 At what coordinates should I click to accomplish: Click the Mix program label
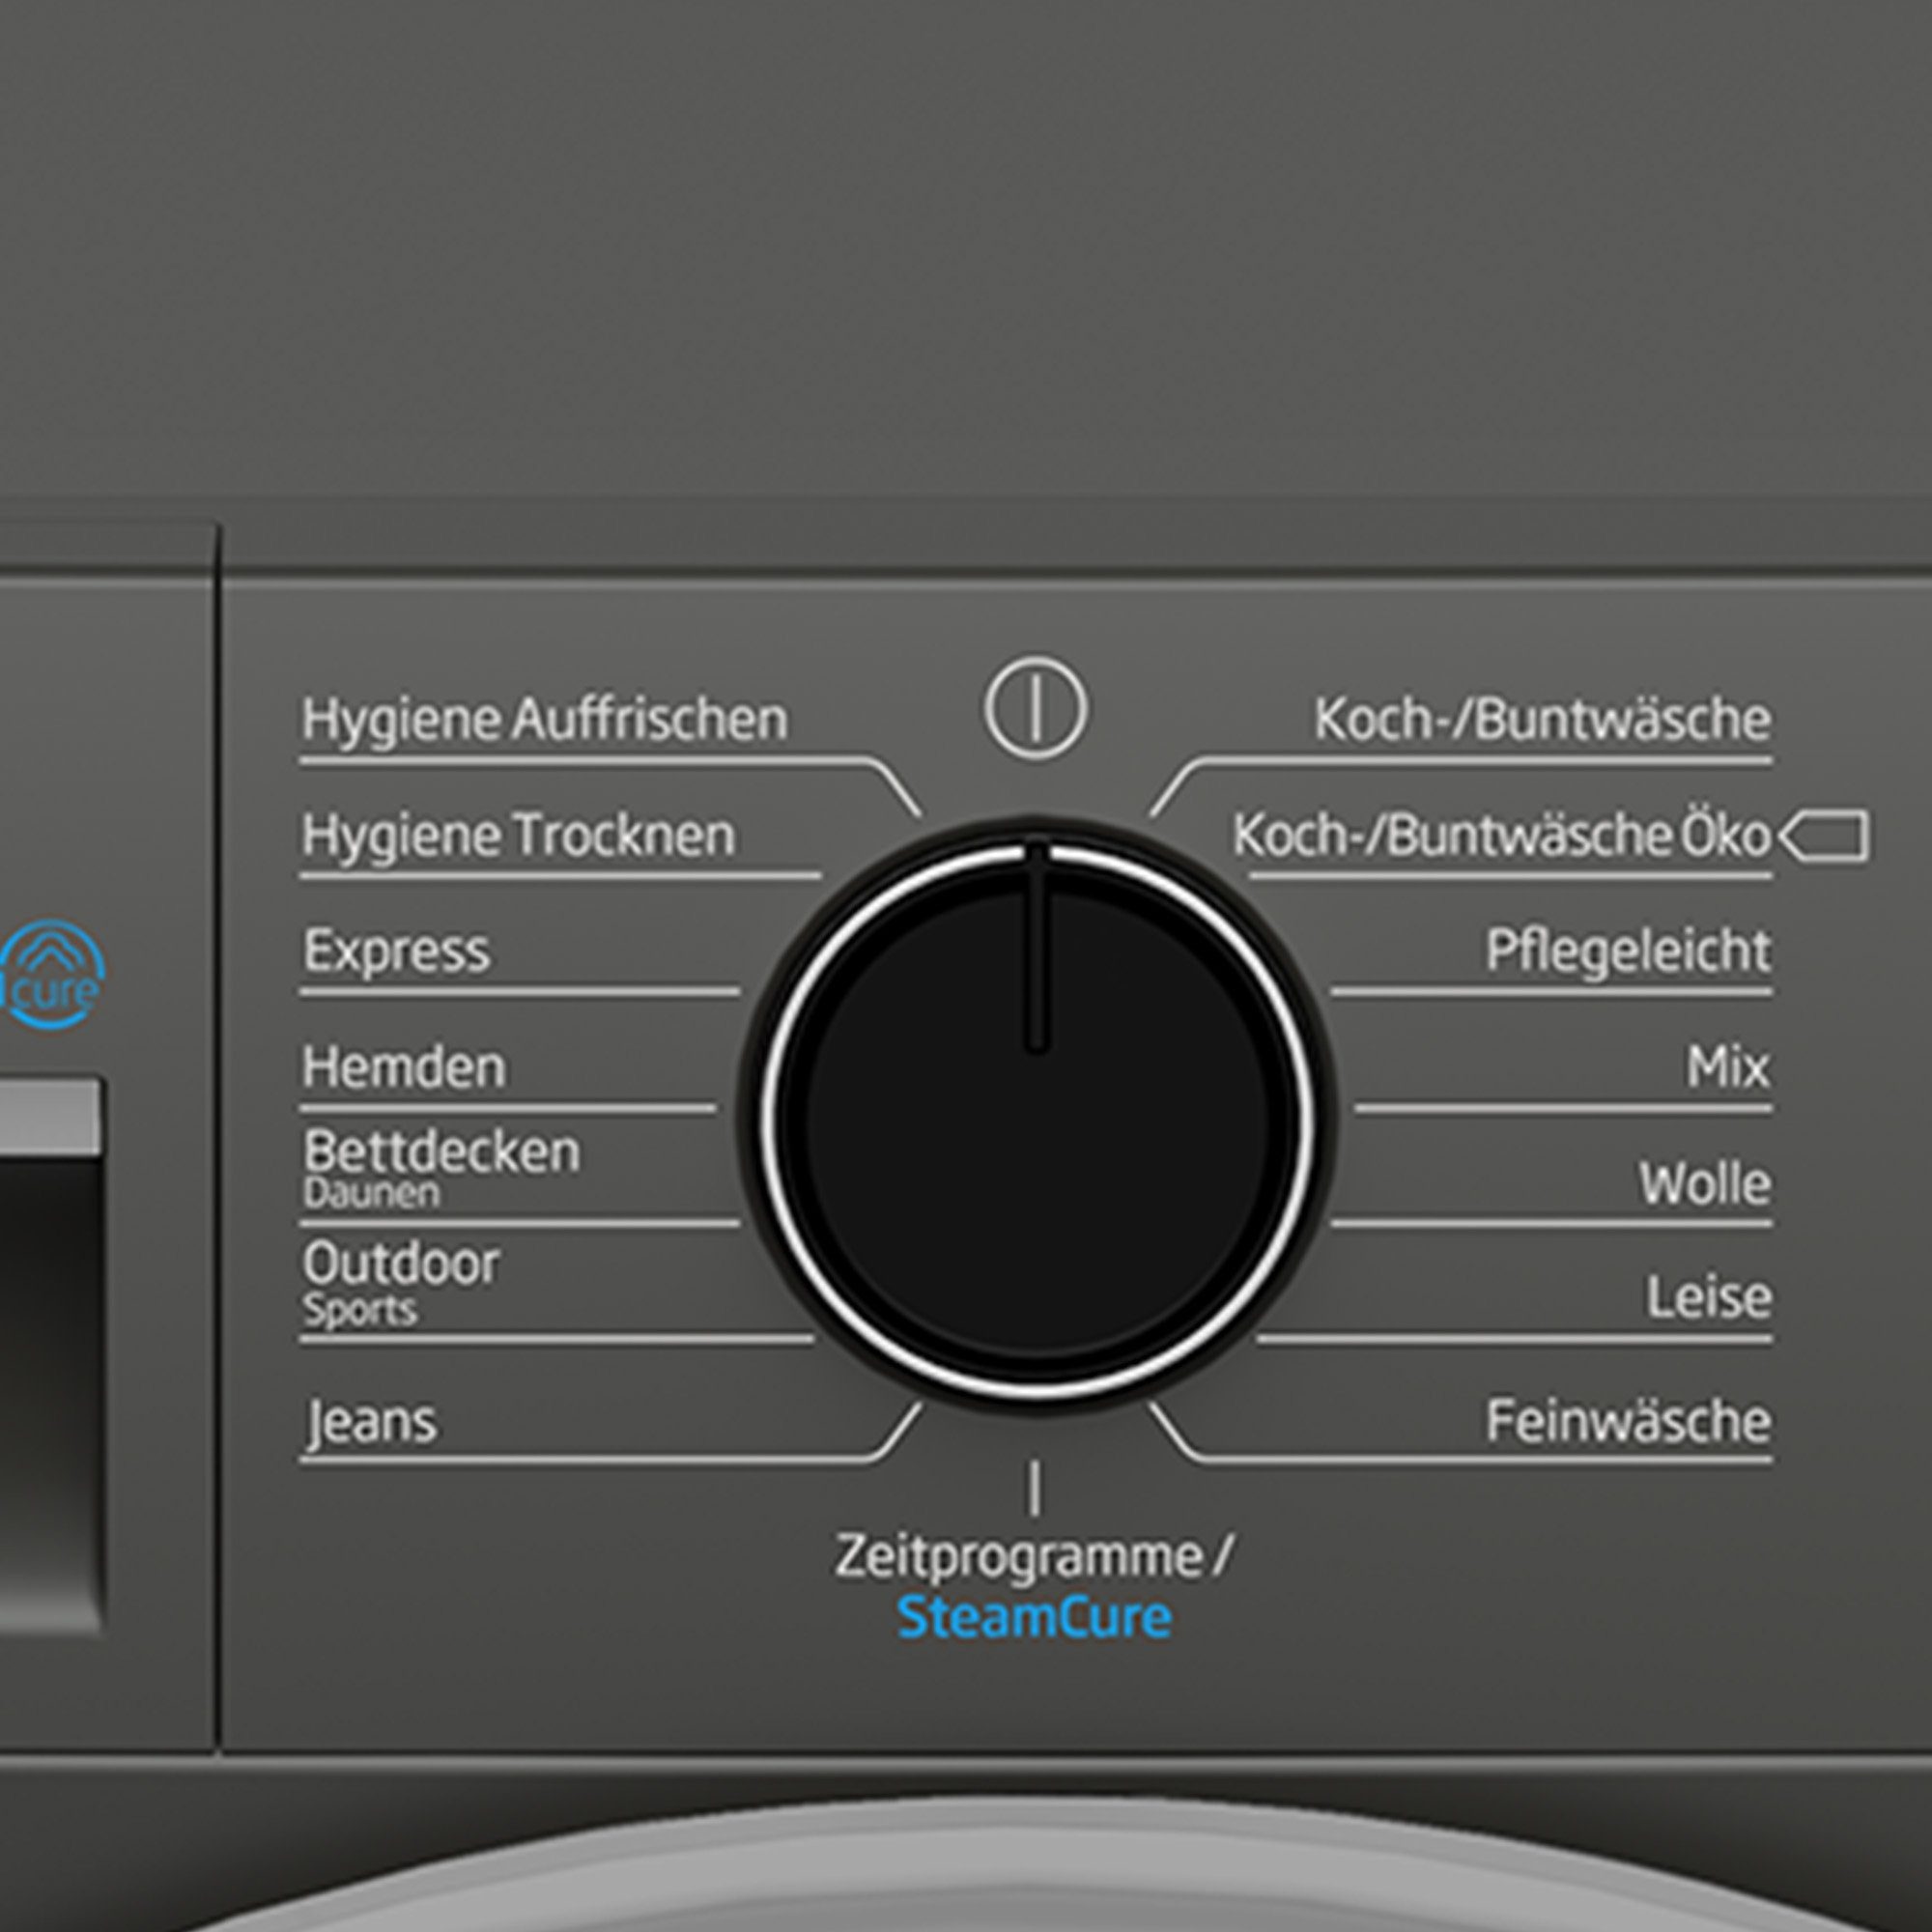pyautogui.click(x=1728, y=1066)
